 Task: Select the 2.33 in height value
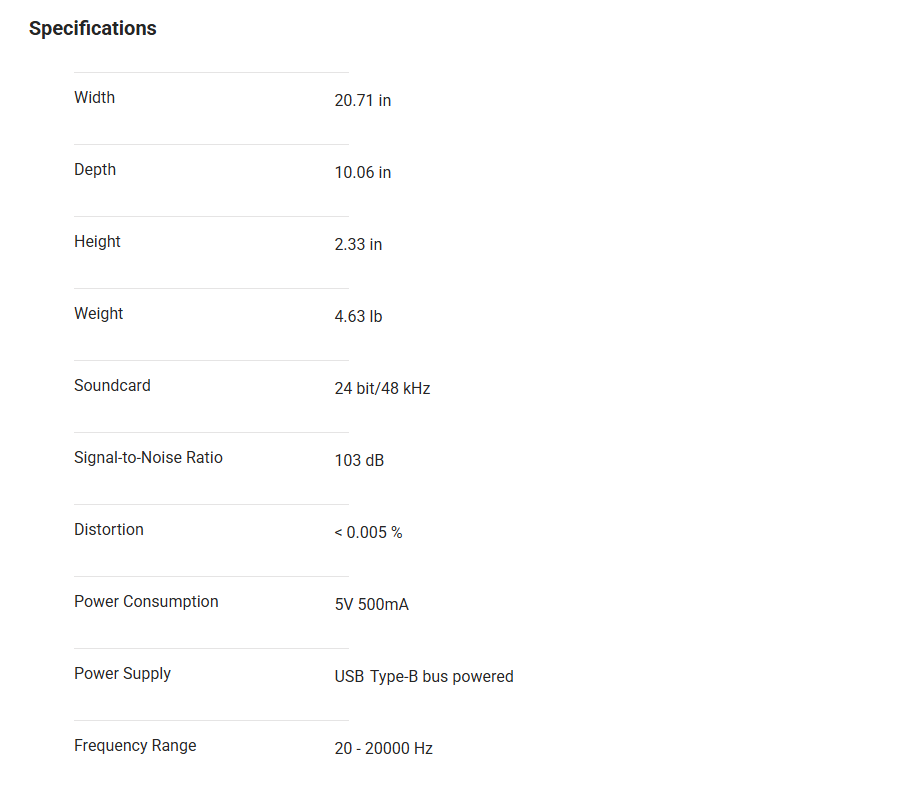[358, 245]
